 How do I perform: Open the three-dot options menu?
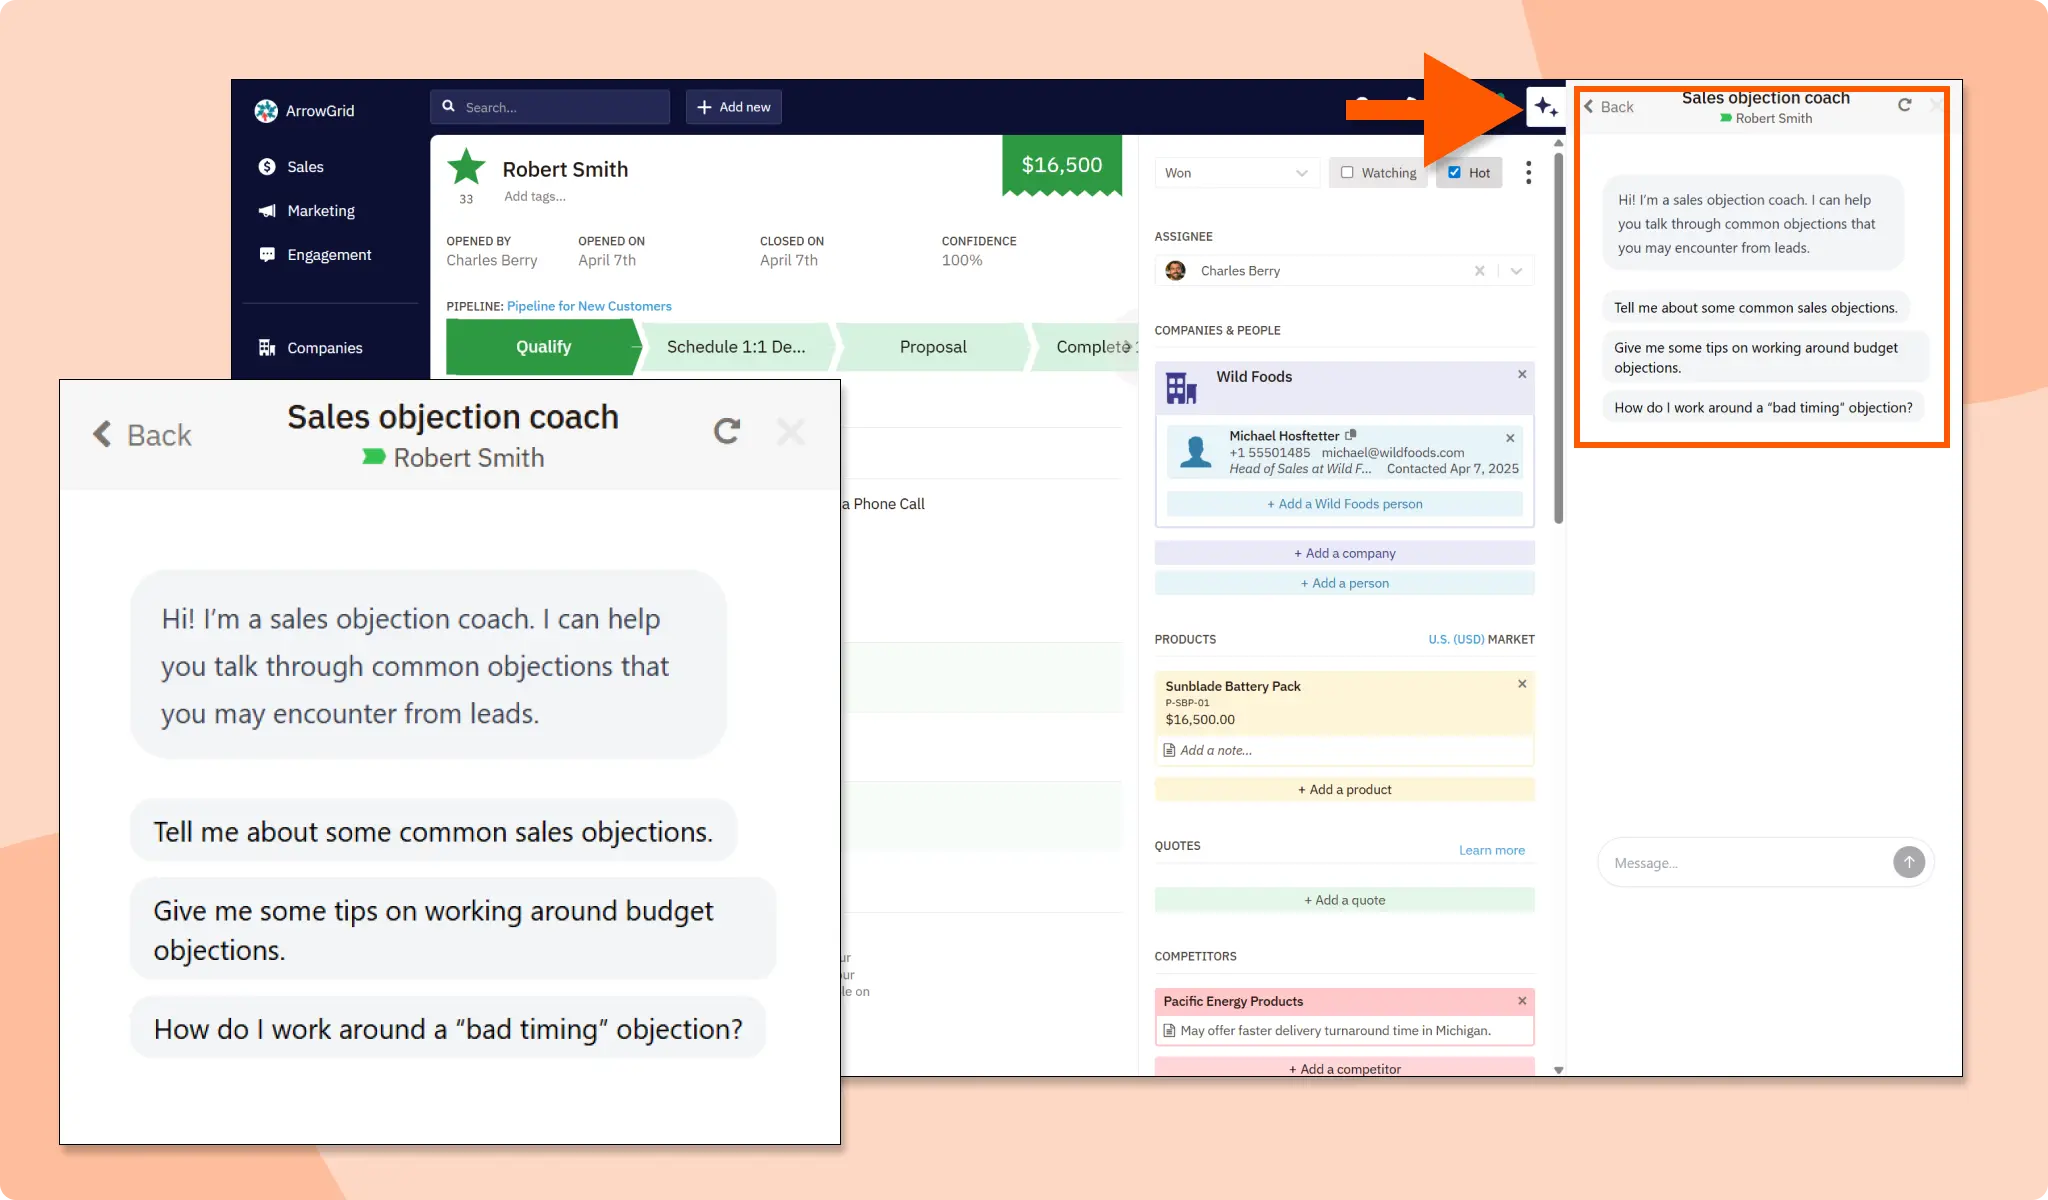[1528, 173]
